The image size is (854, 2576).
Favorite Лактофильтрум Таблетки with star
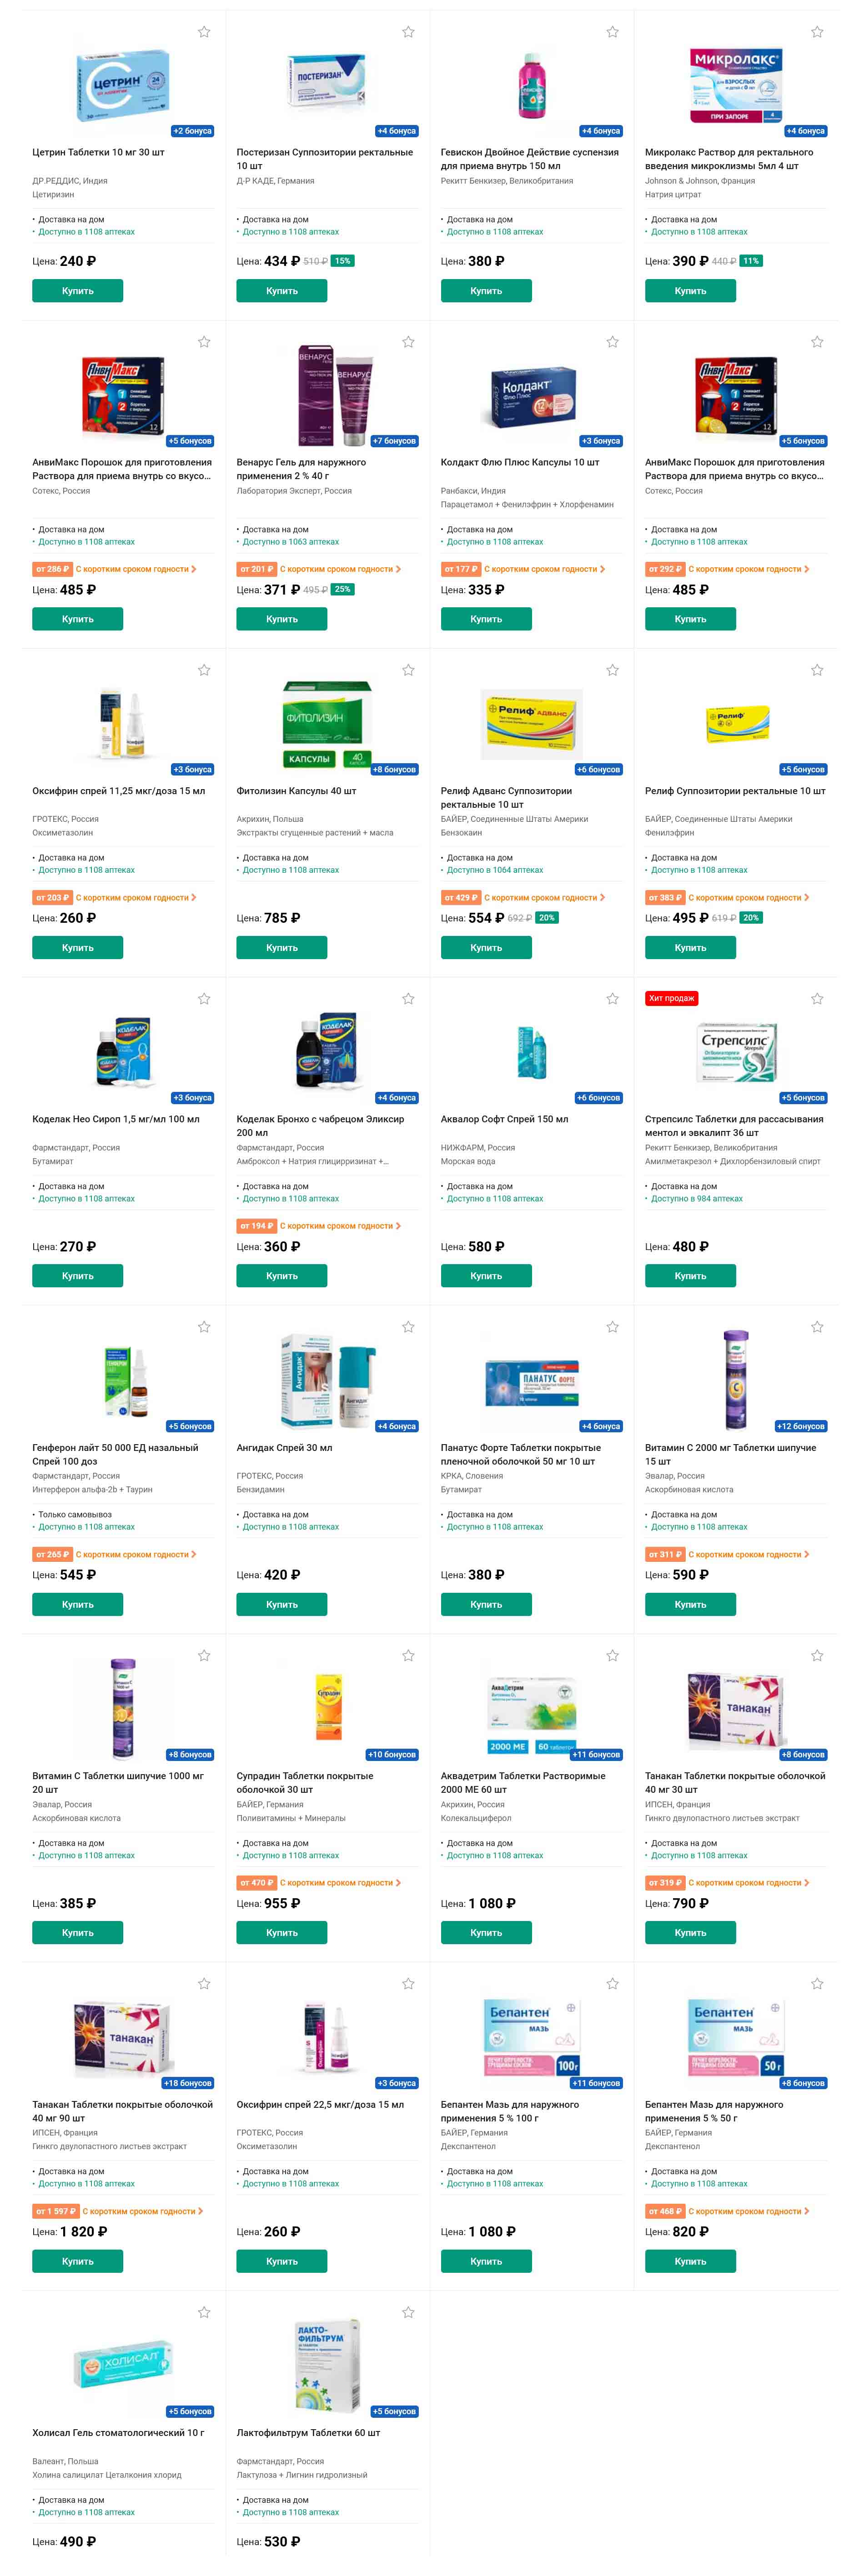pos(408,2312)
